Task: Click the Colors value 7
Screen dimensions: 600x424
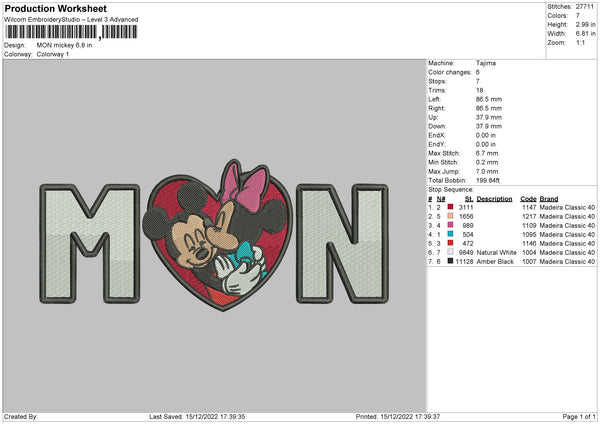Action: tap(578, 16)
